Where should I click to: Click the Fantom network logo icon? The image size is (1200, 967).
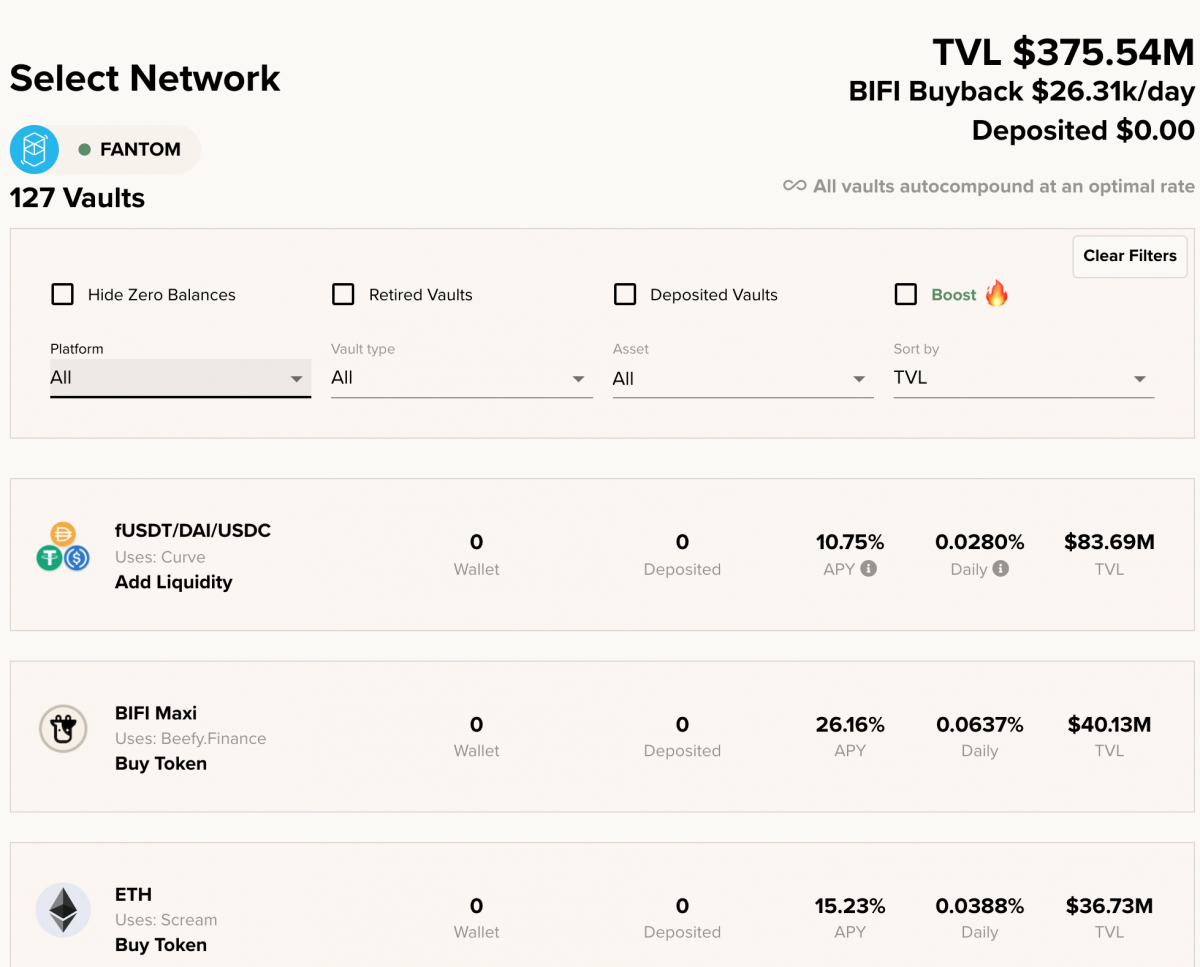coord(35,150)
